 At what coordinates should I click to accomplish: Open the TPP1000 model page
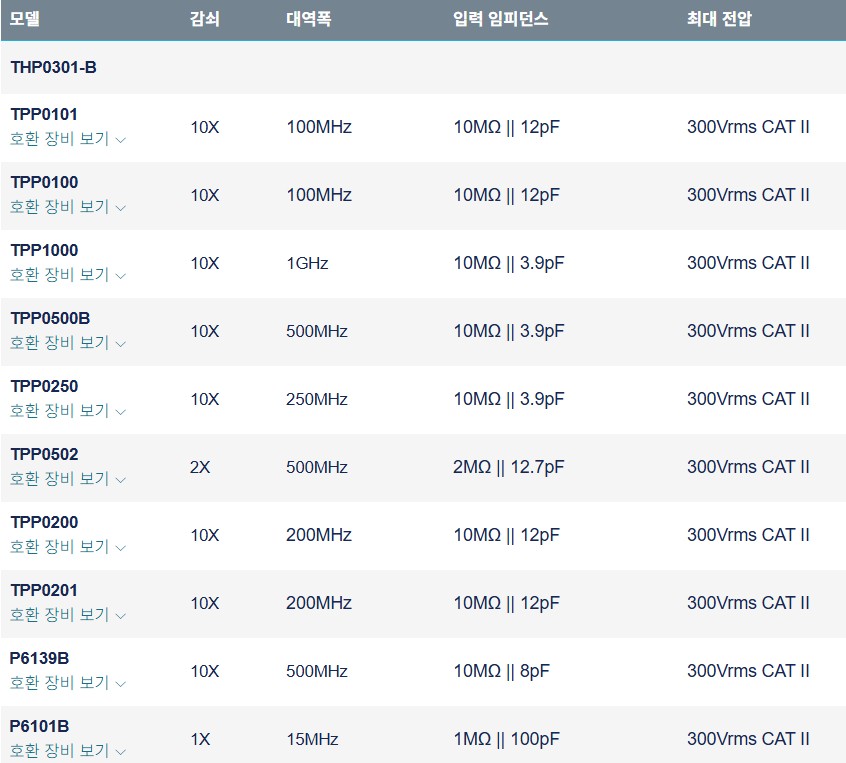click(x=44, y=250)
